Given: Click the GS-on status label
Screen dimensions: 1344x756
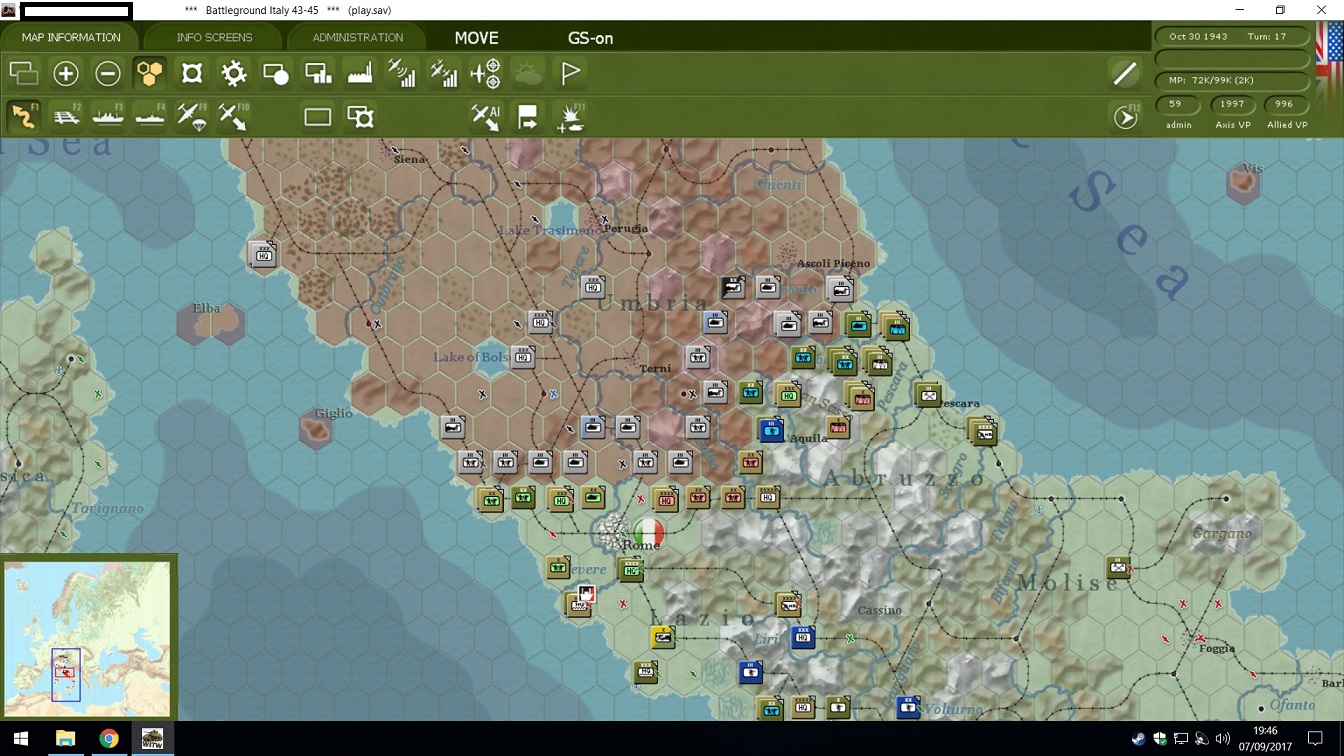Looking at the screenshot, I should coord(590,38).
